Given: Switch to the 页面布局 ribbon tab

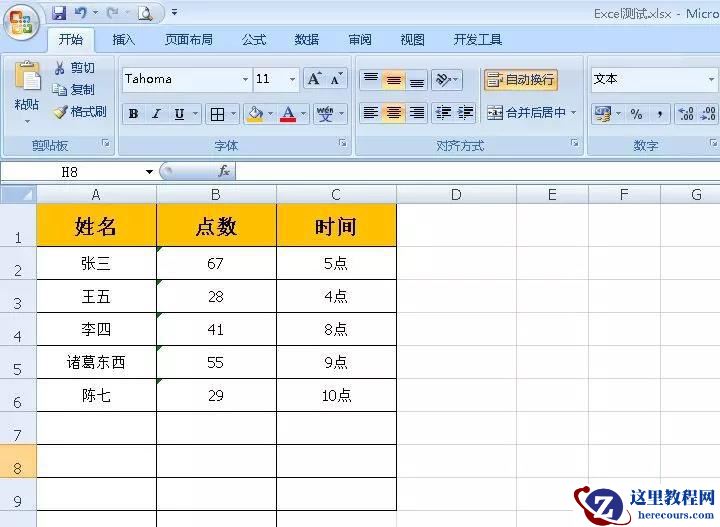Looking at the screenshot, I should 189,40.
